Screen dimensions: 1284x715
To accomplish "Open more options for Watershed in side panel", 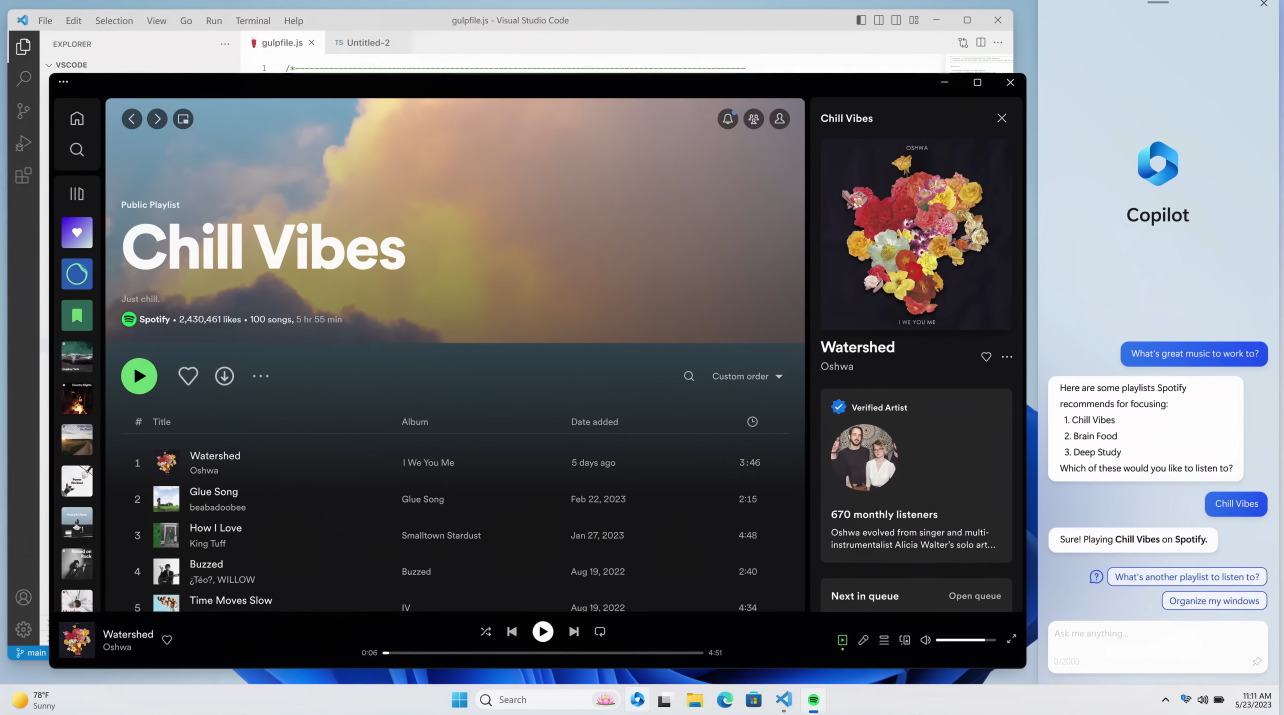I will pos(1007,357).
